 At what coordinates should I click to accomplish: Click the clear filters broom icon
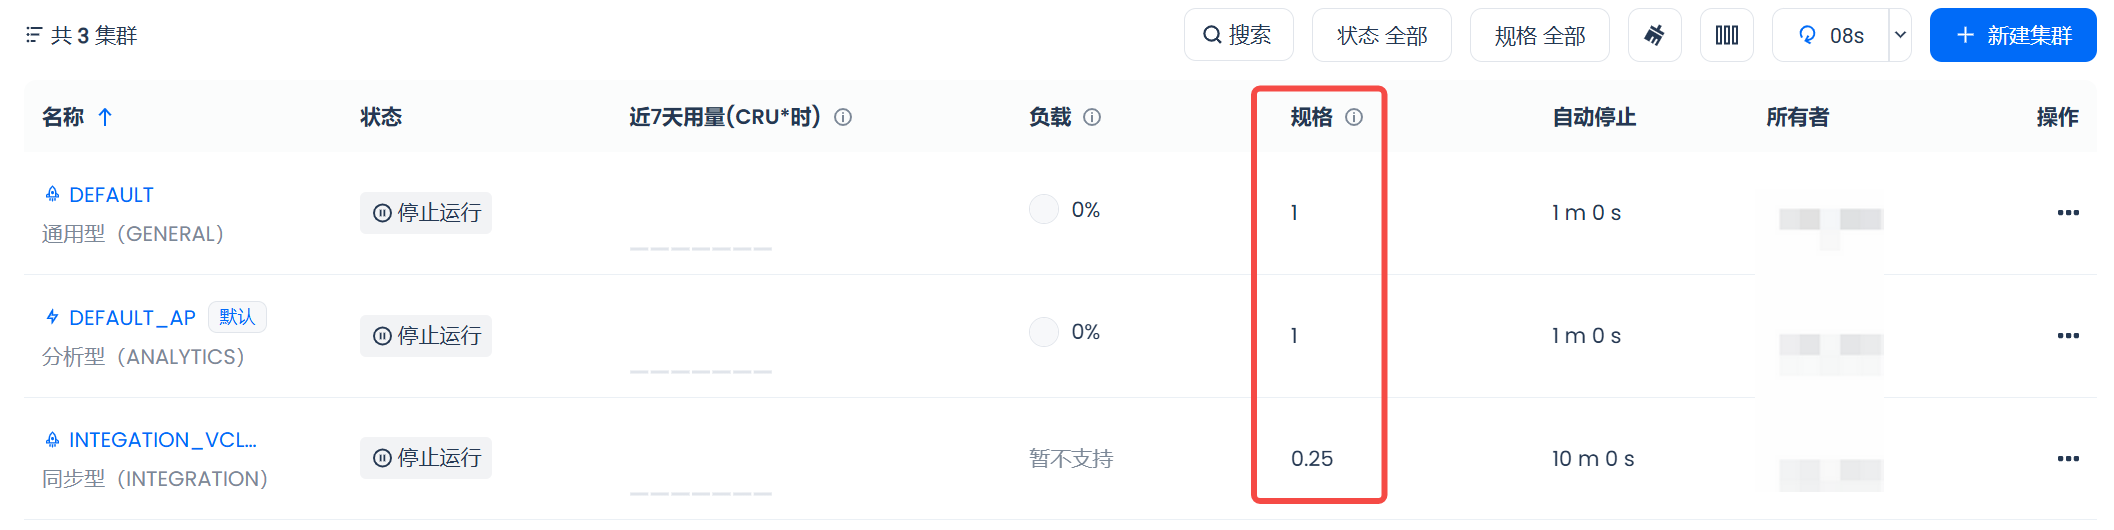click(x=1655, y=35)
